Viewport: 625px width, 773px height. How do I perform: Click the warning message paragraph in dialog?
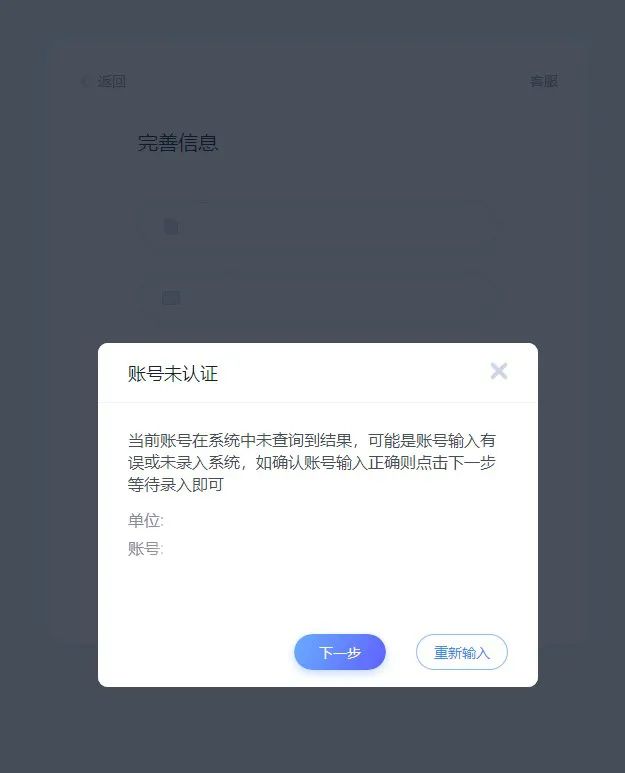coord(312,462)
